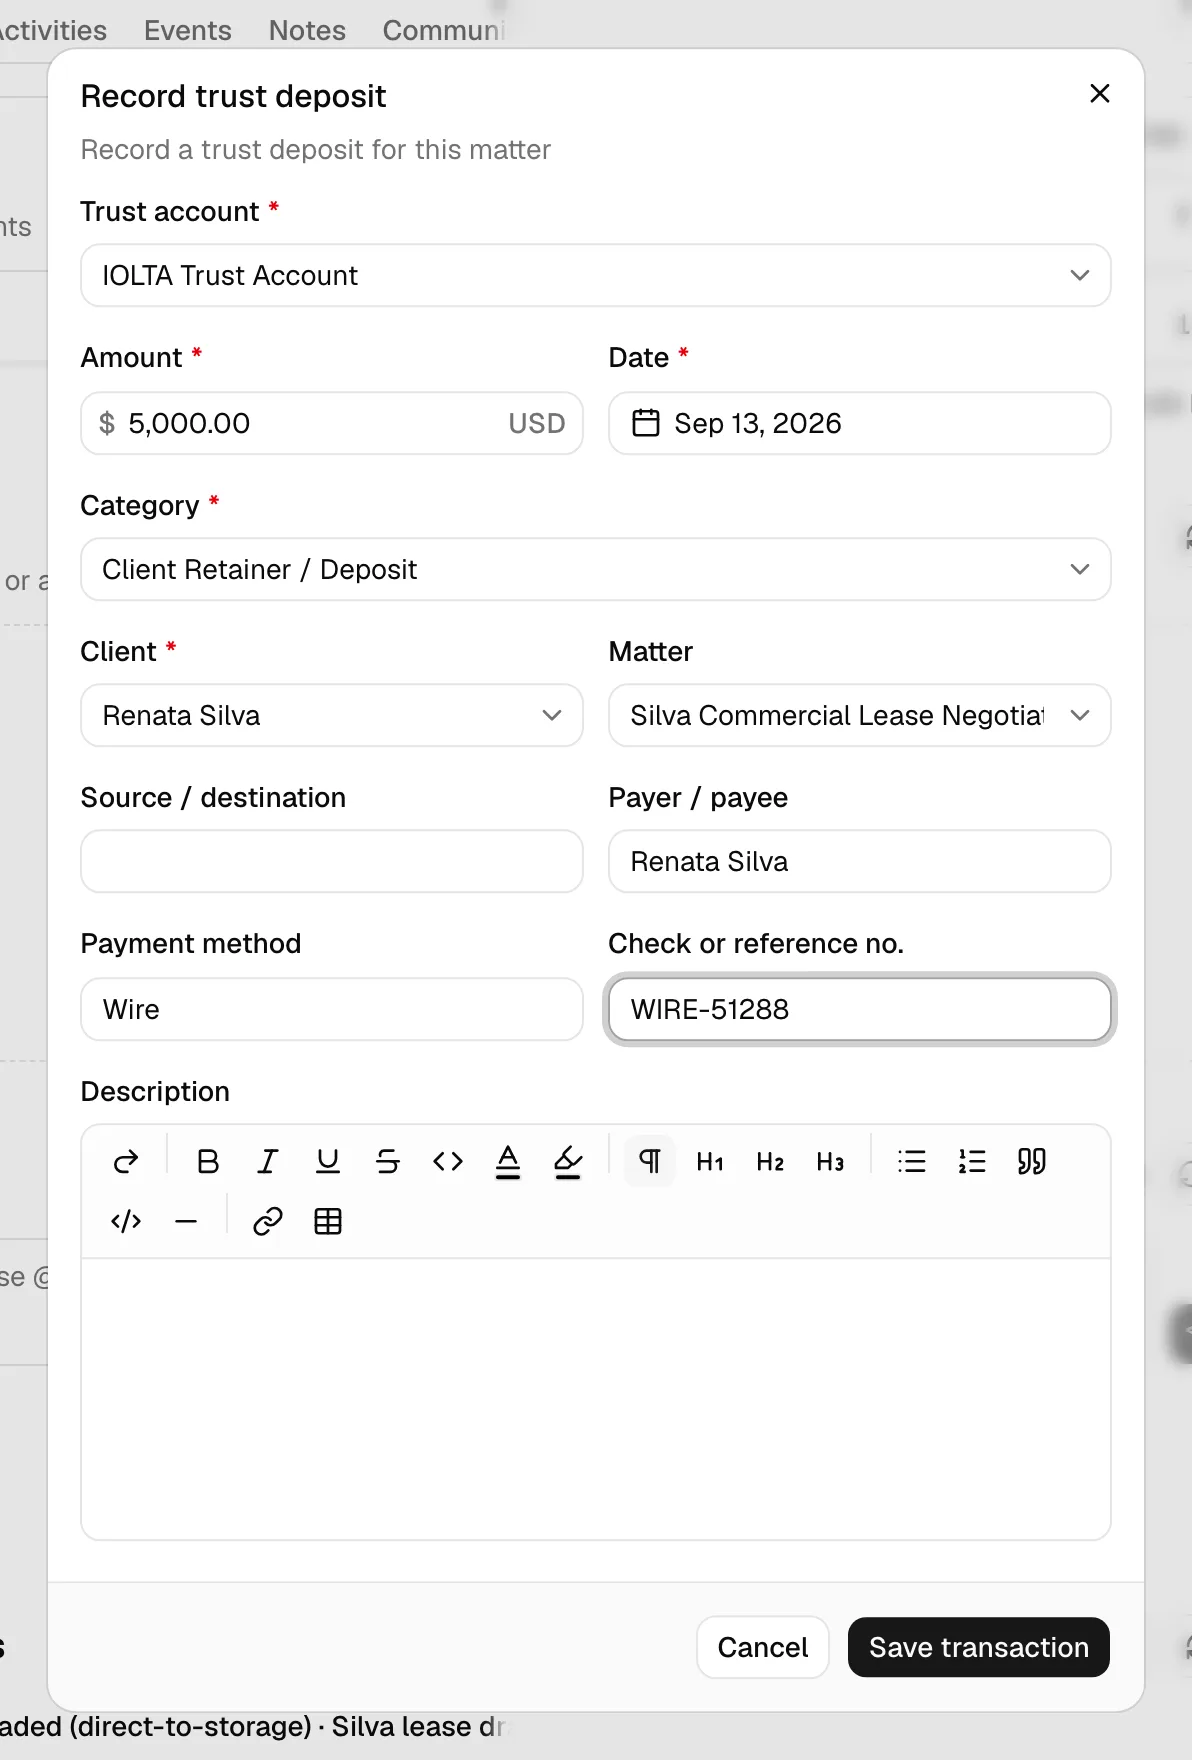This screenshot has height=1760, width=1192.
Task: Focus the Payment method field
Action: coord(332,1009)
